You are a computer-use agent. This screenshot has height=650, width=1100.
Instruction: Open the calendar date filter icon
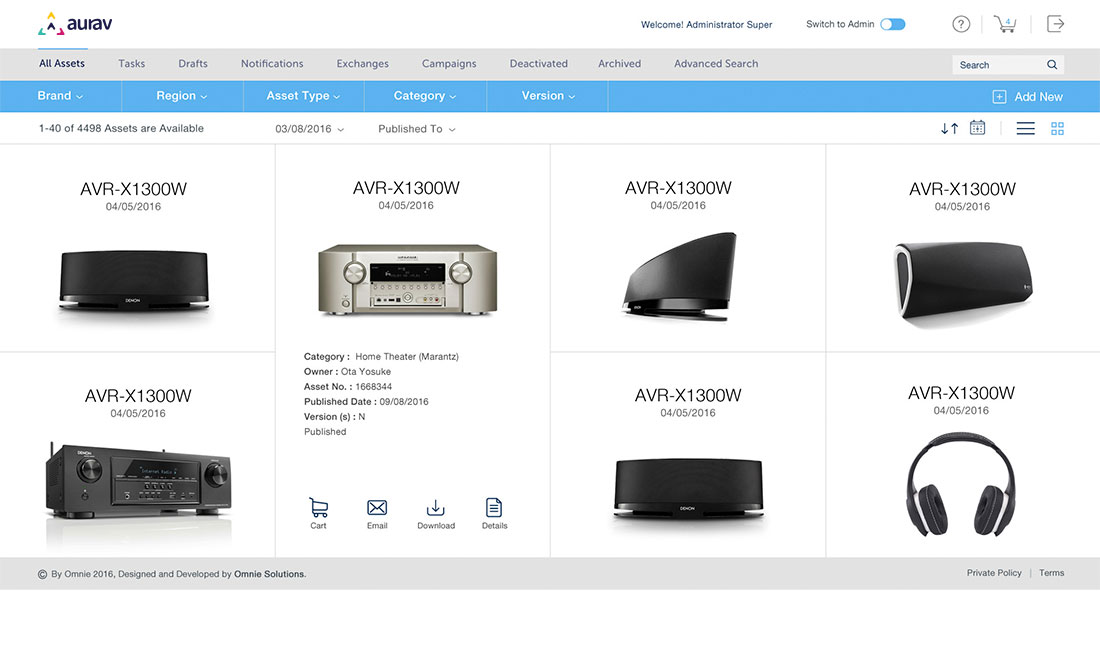(x=977, y=128)
